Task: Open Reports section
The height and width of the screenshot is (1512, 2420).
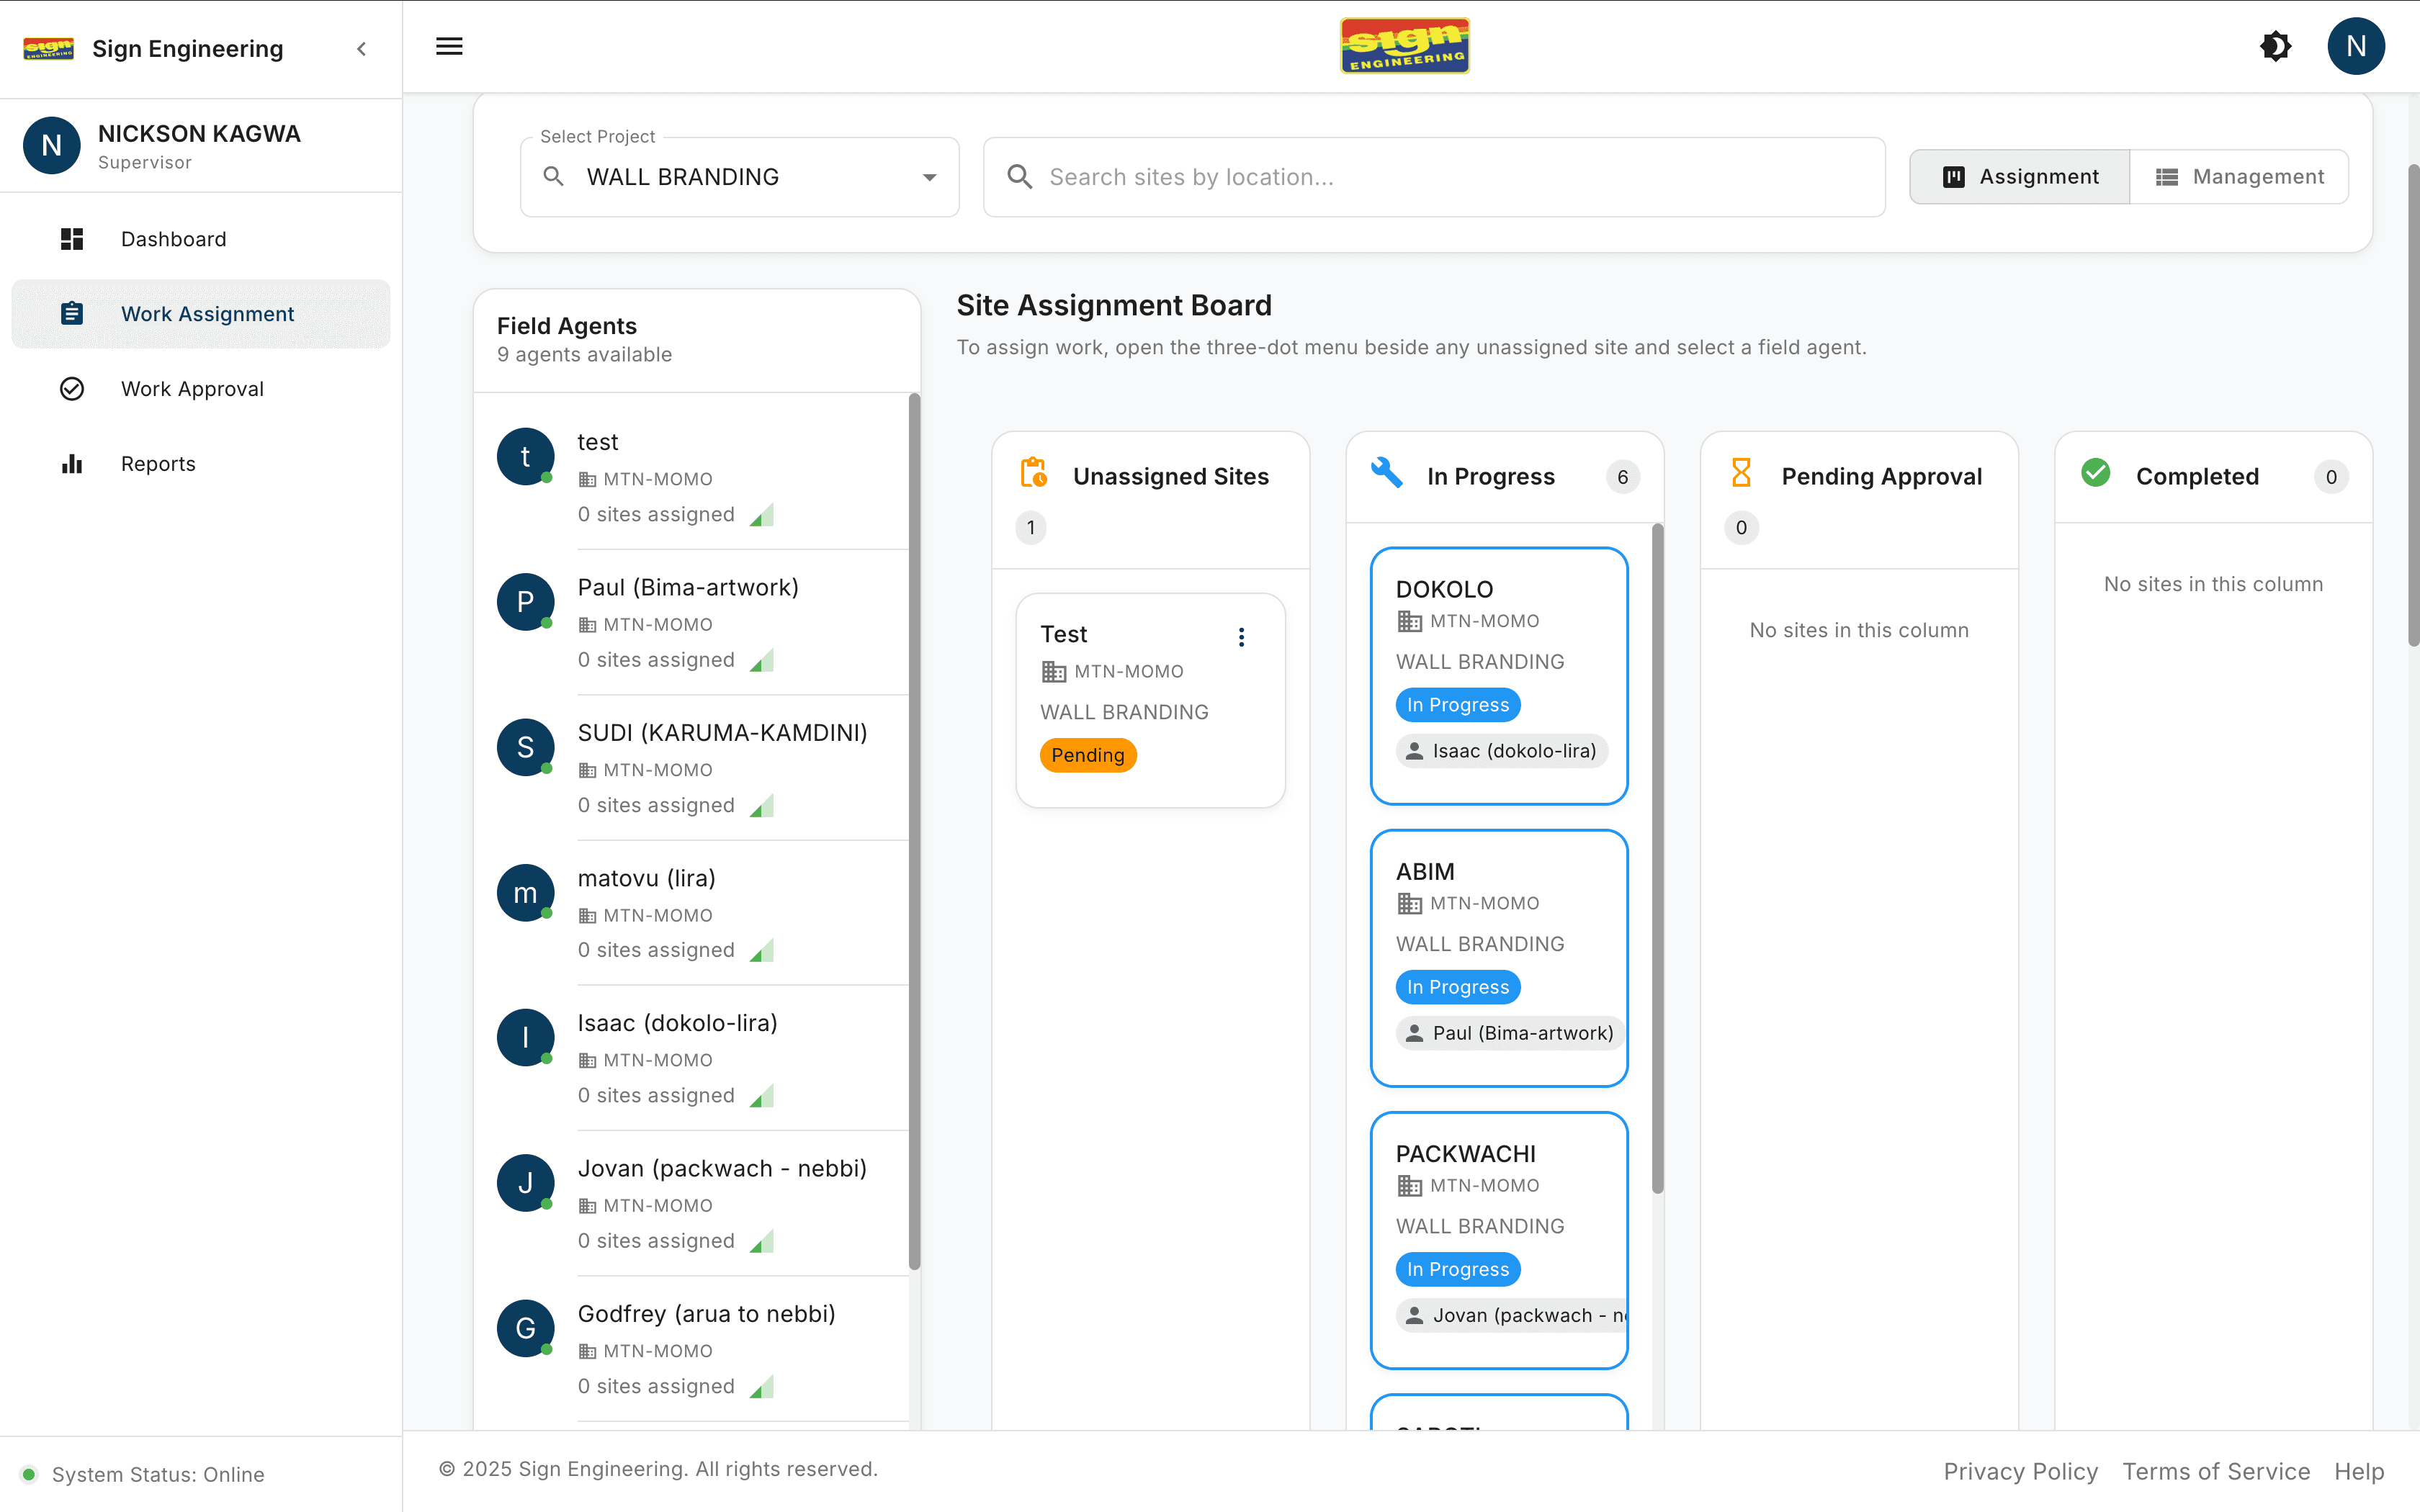Action: pyautogui.click(x=201, y=464)
